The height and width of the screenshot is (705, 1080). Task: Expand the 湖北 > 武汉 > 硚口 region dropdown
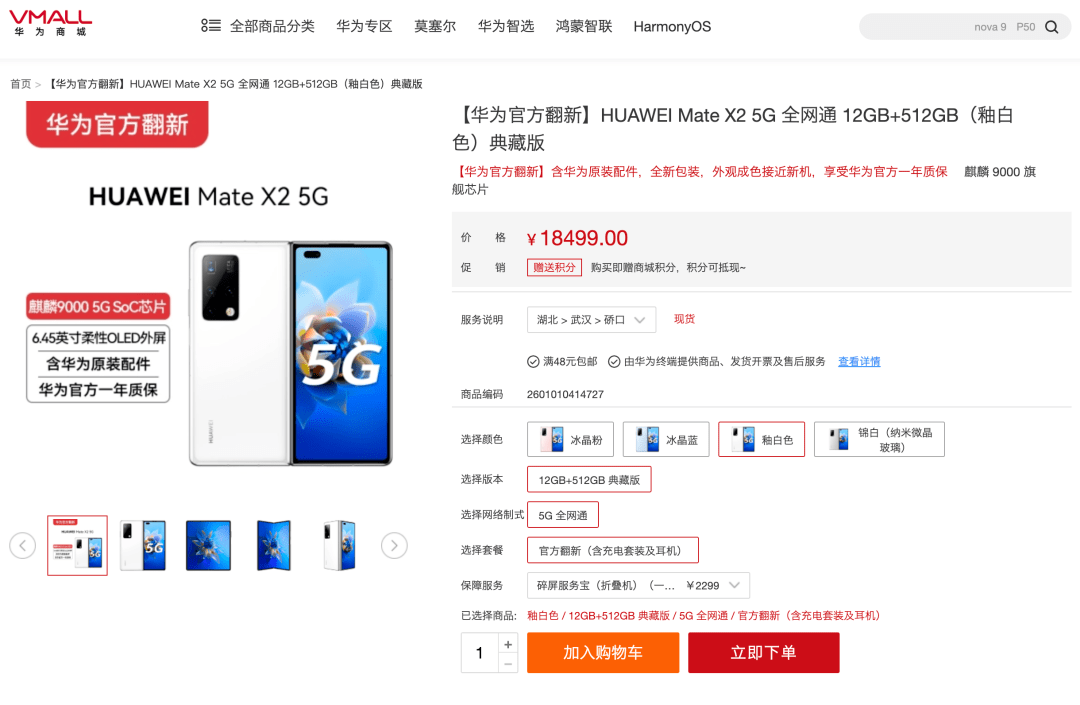(591, 319)
